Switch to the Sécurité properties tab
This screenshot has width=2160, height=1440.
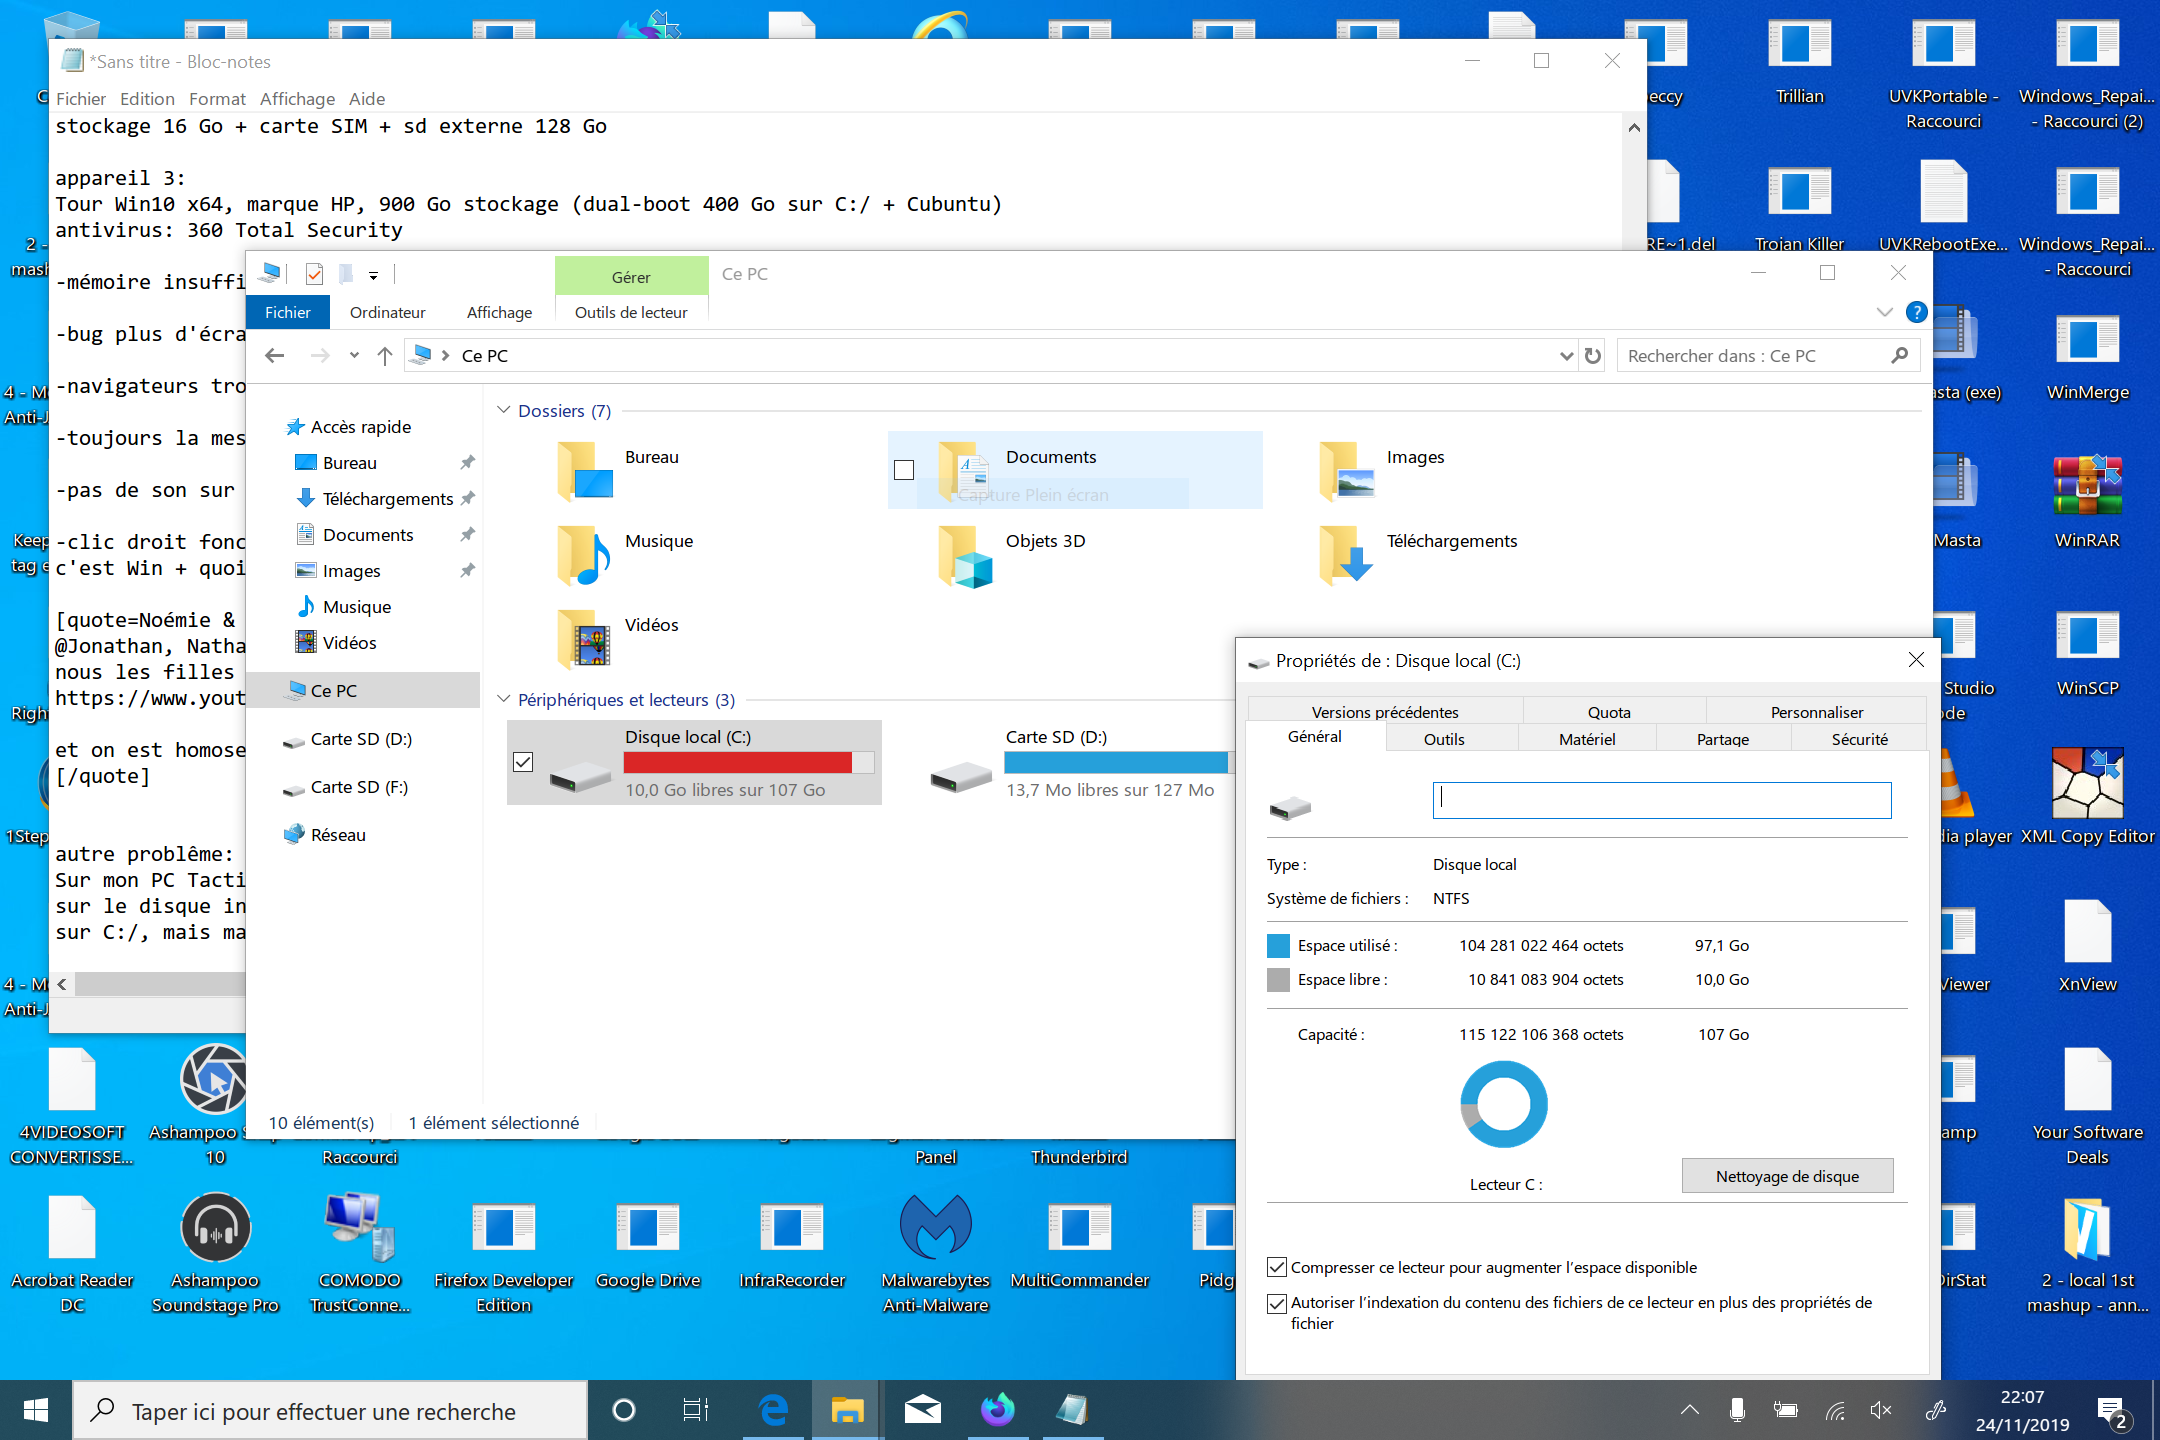1860,739
